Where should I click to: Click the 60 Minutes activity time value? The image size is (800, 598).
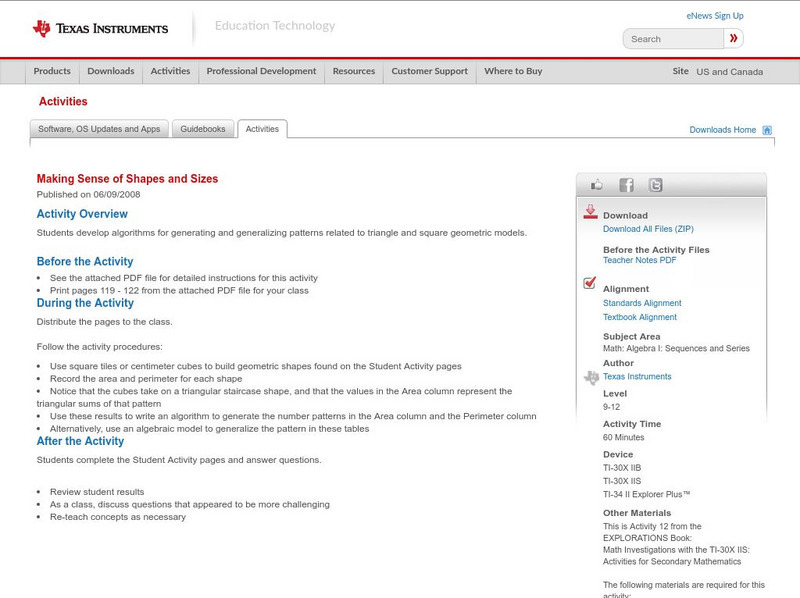(623, 437)
